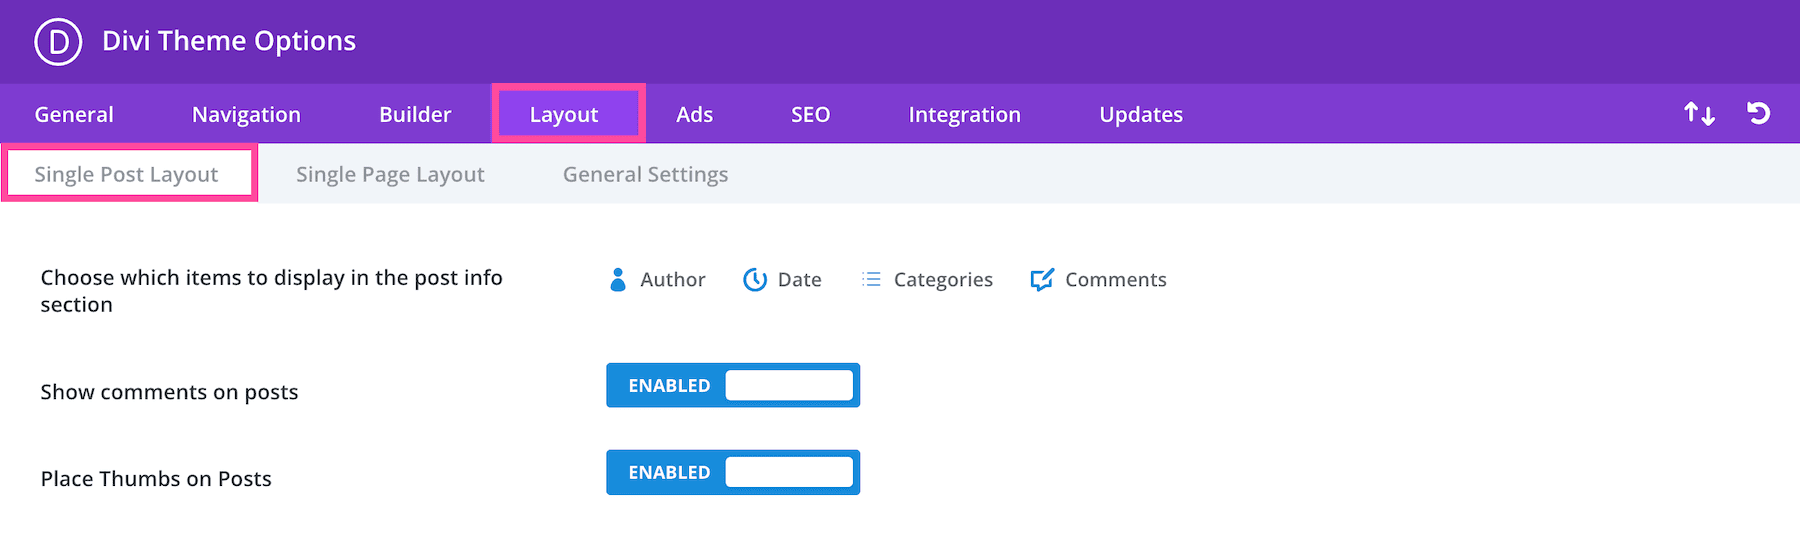Switch to the Integration tab
The width and height of the screenshot is (1800, 549).
(x=964, y=115)
